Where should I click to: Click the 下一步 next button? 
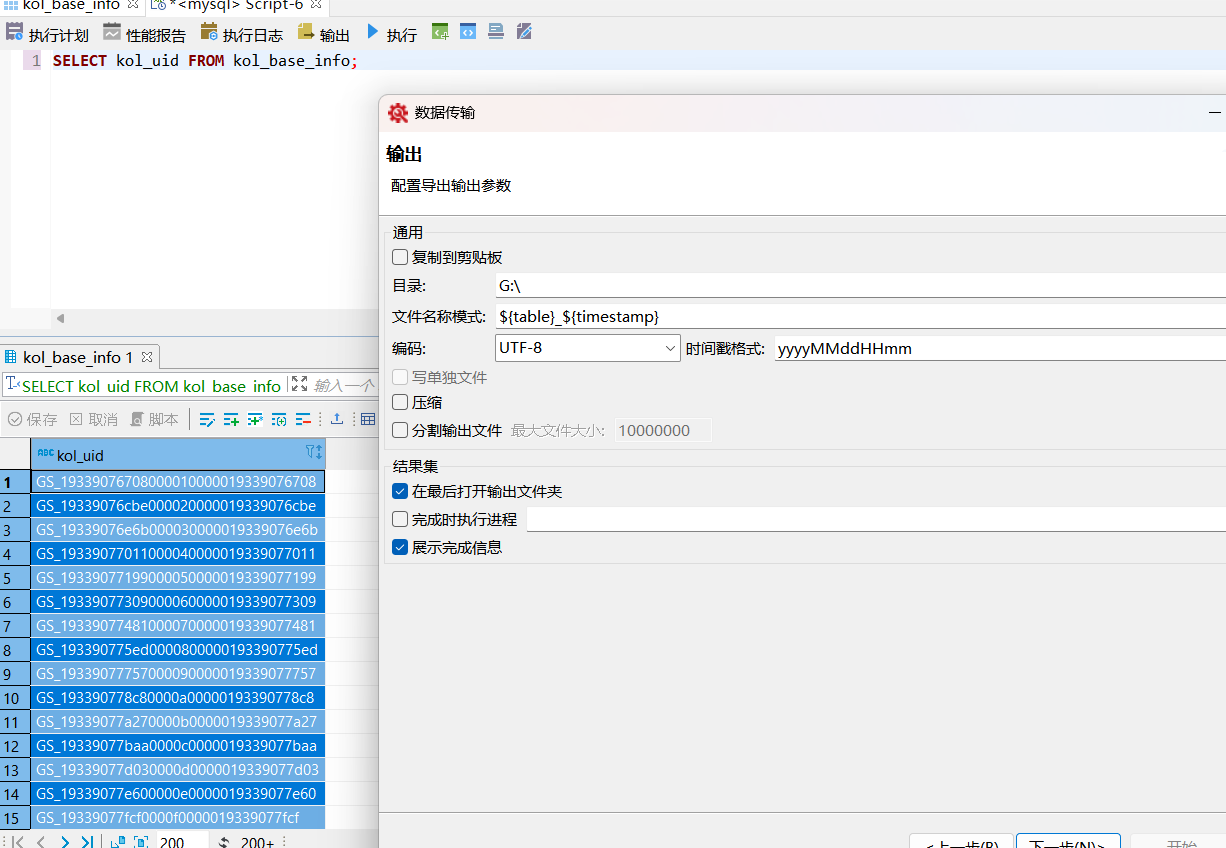1065,843
